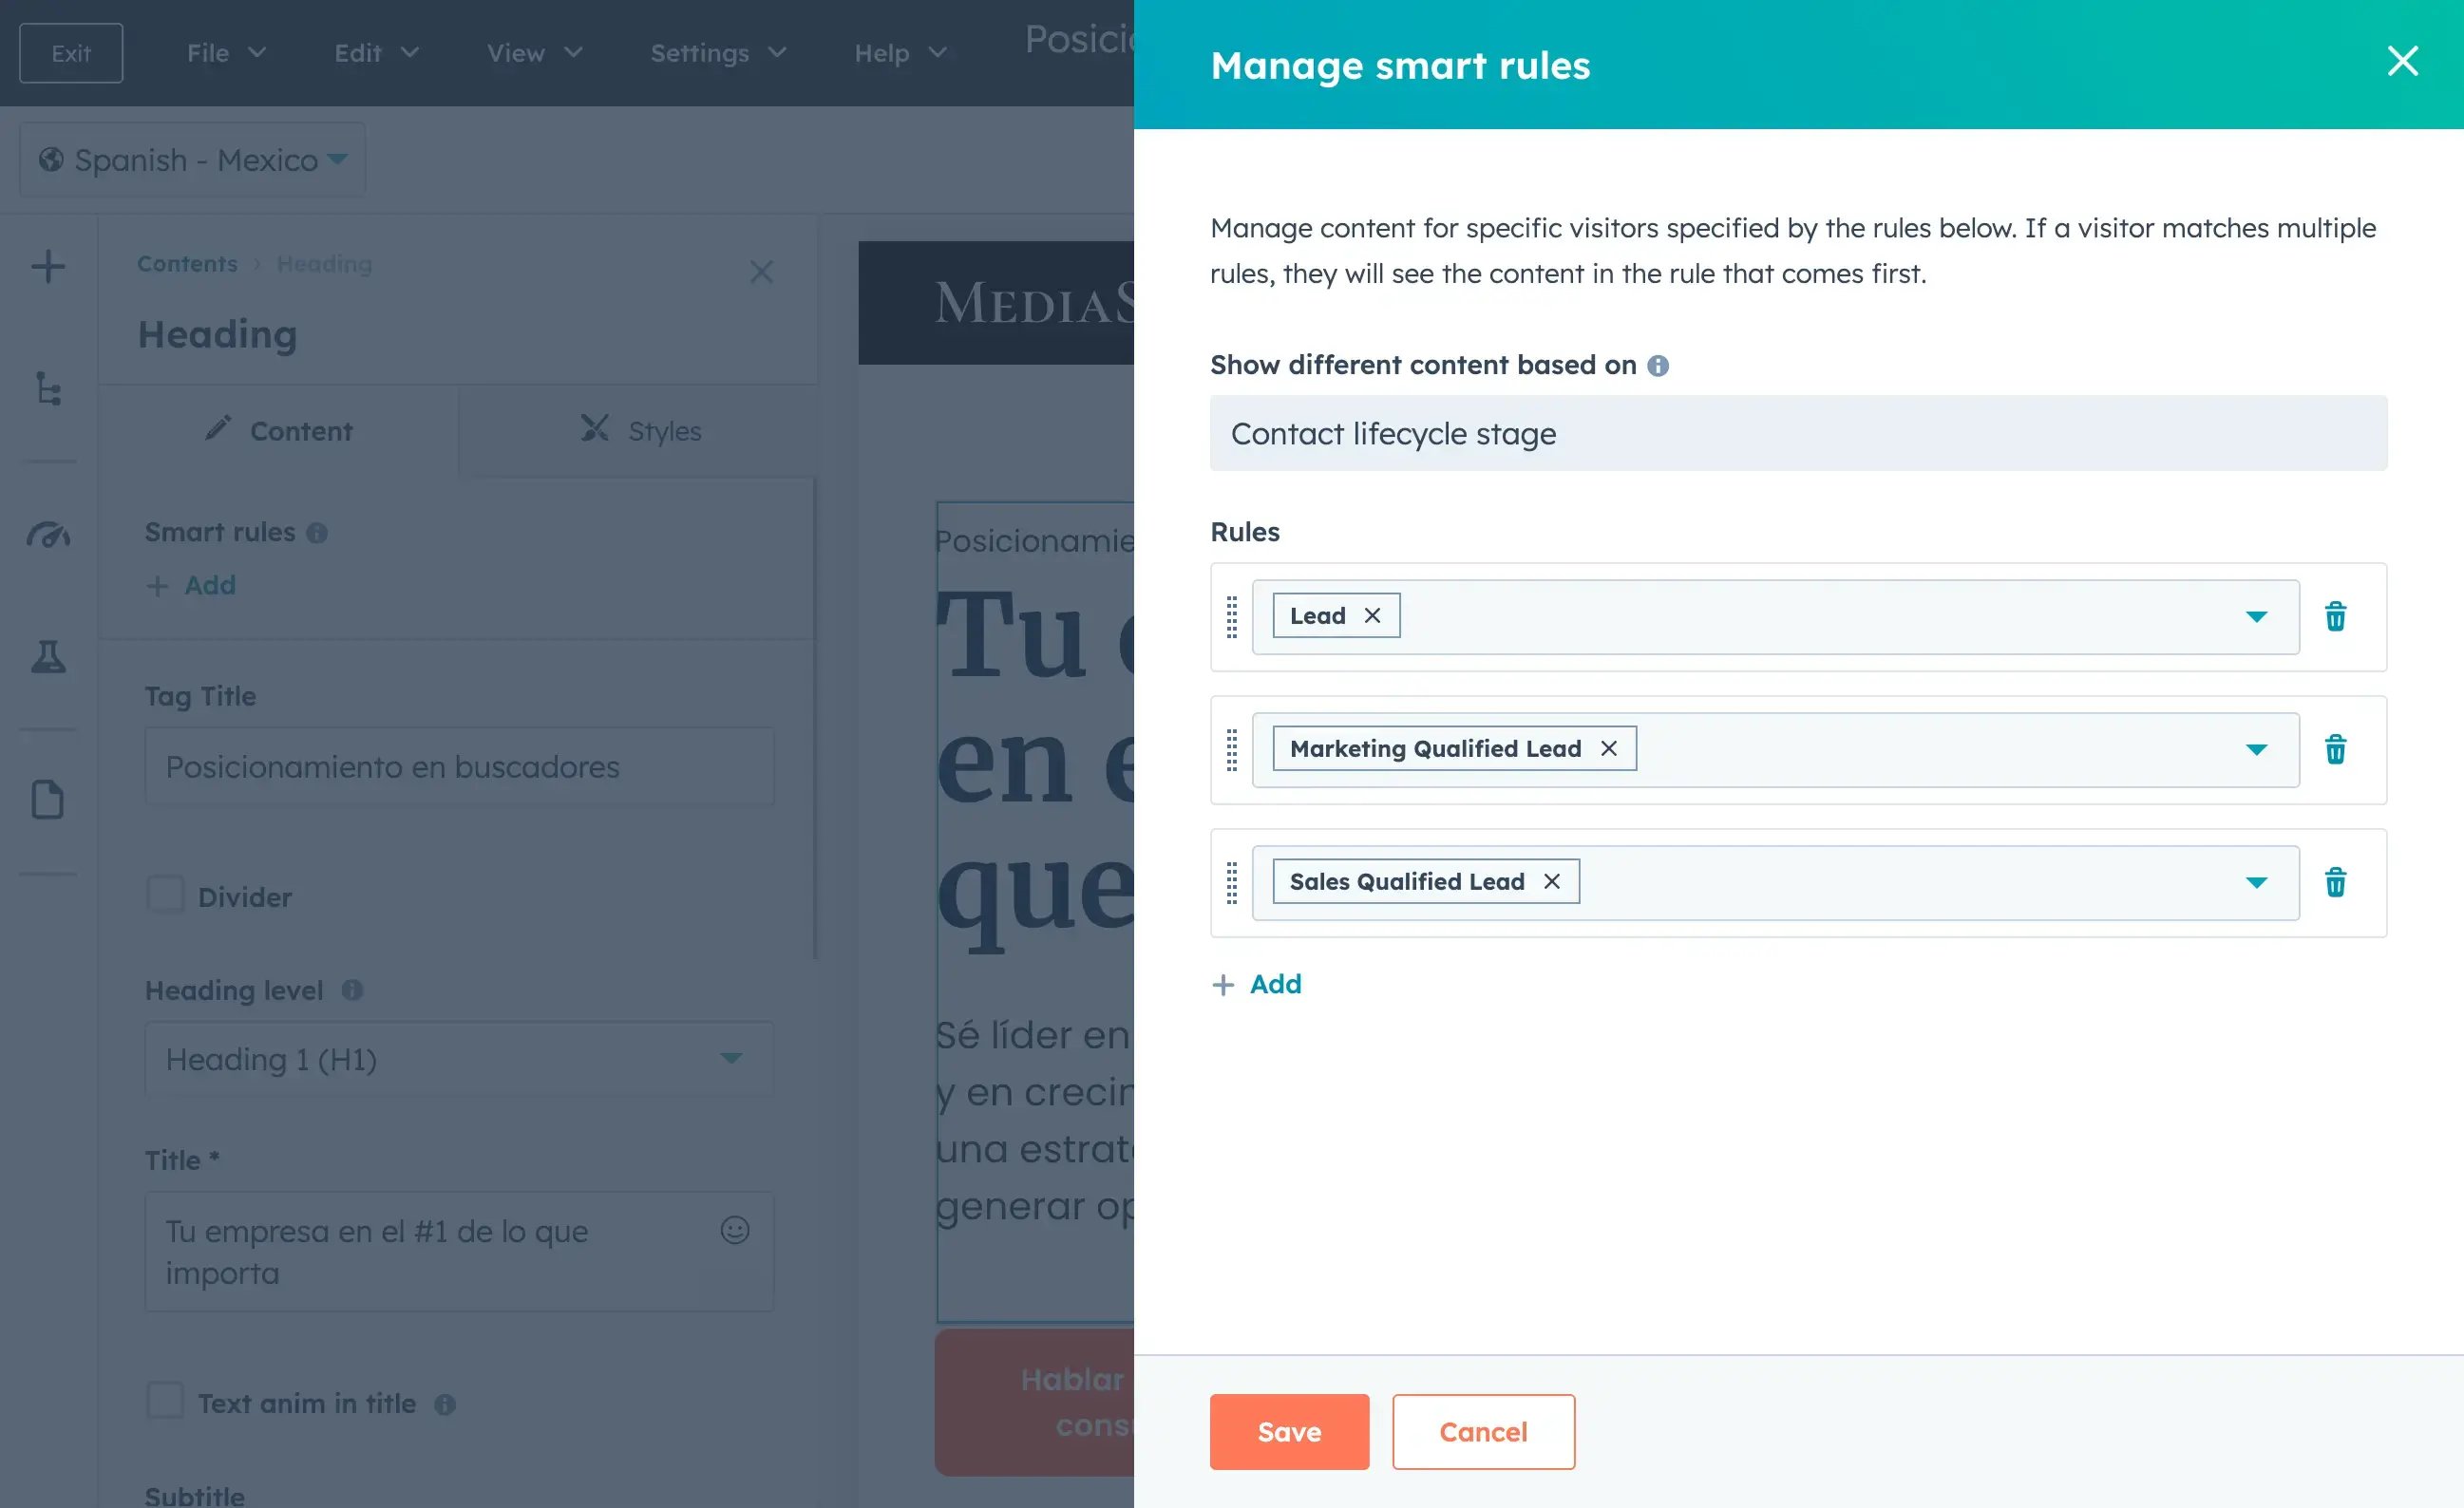Save the smart rules configuration

coord(1288,1430)
